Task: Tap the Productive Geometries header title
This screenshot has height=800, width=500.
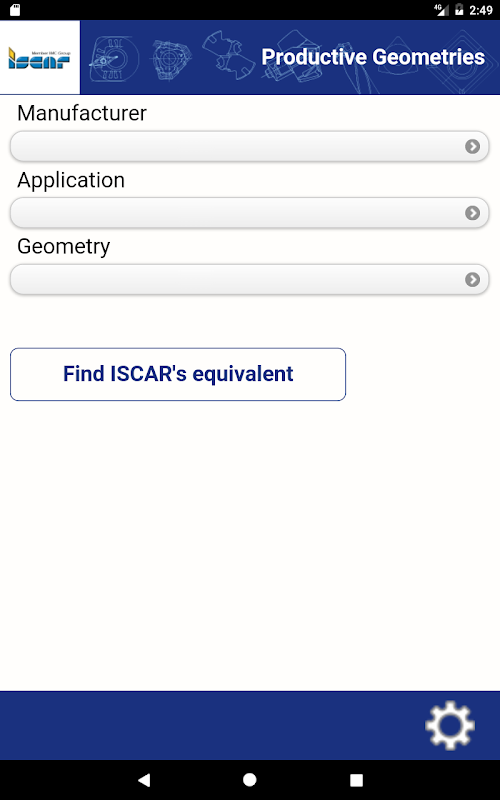Action: (x=373, y=57)
